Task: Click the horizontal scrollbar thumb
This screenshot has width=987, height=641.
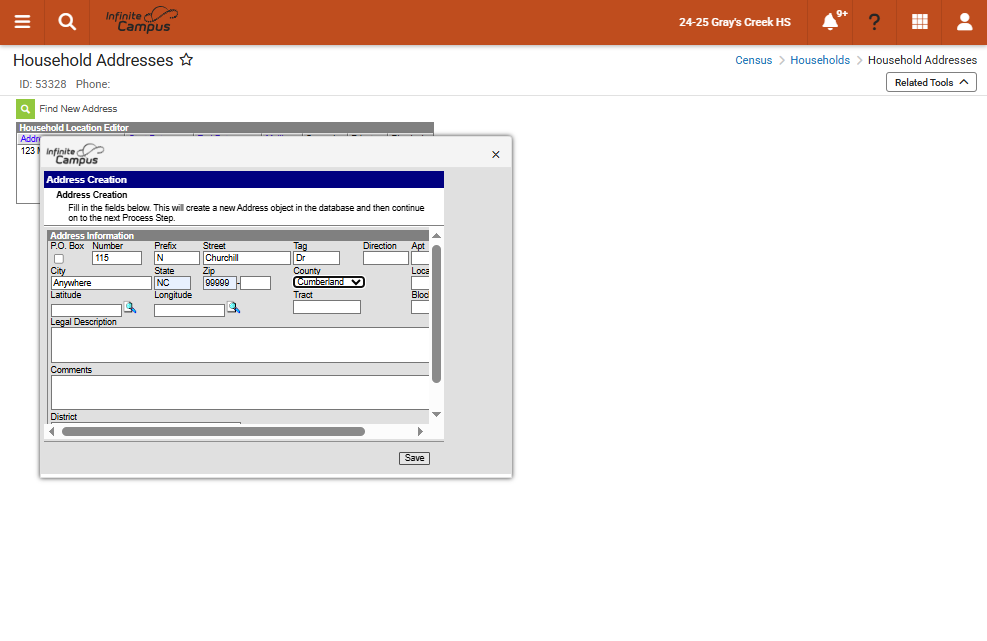Action: tap(213, 432)
